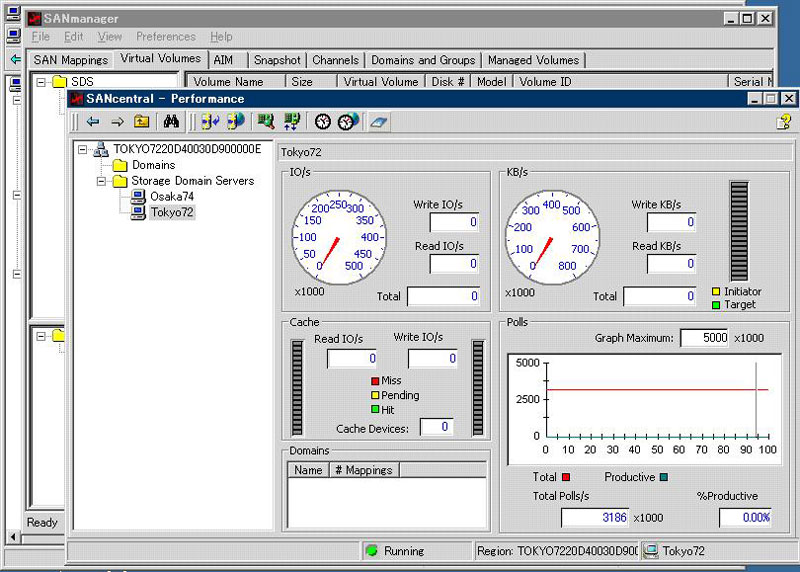
Task: Click the blue eraser-shaped toolbar icon
Action: [379, 122]
